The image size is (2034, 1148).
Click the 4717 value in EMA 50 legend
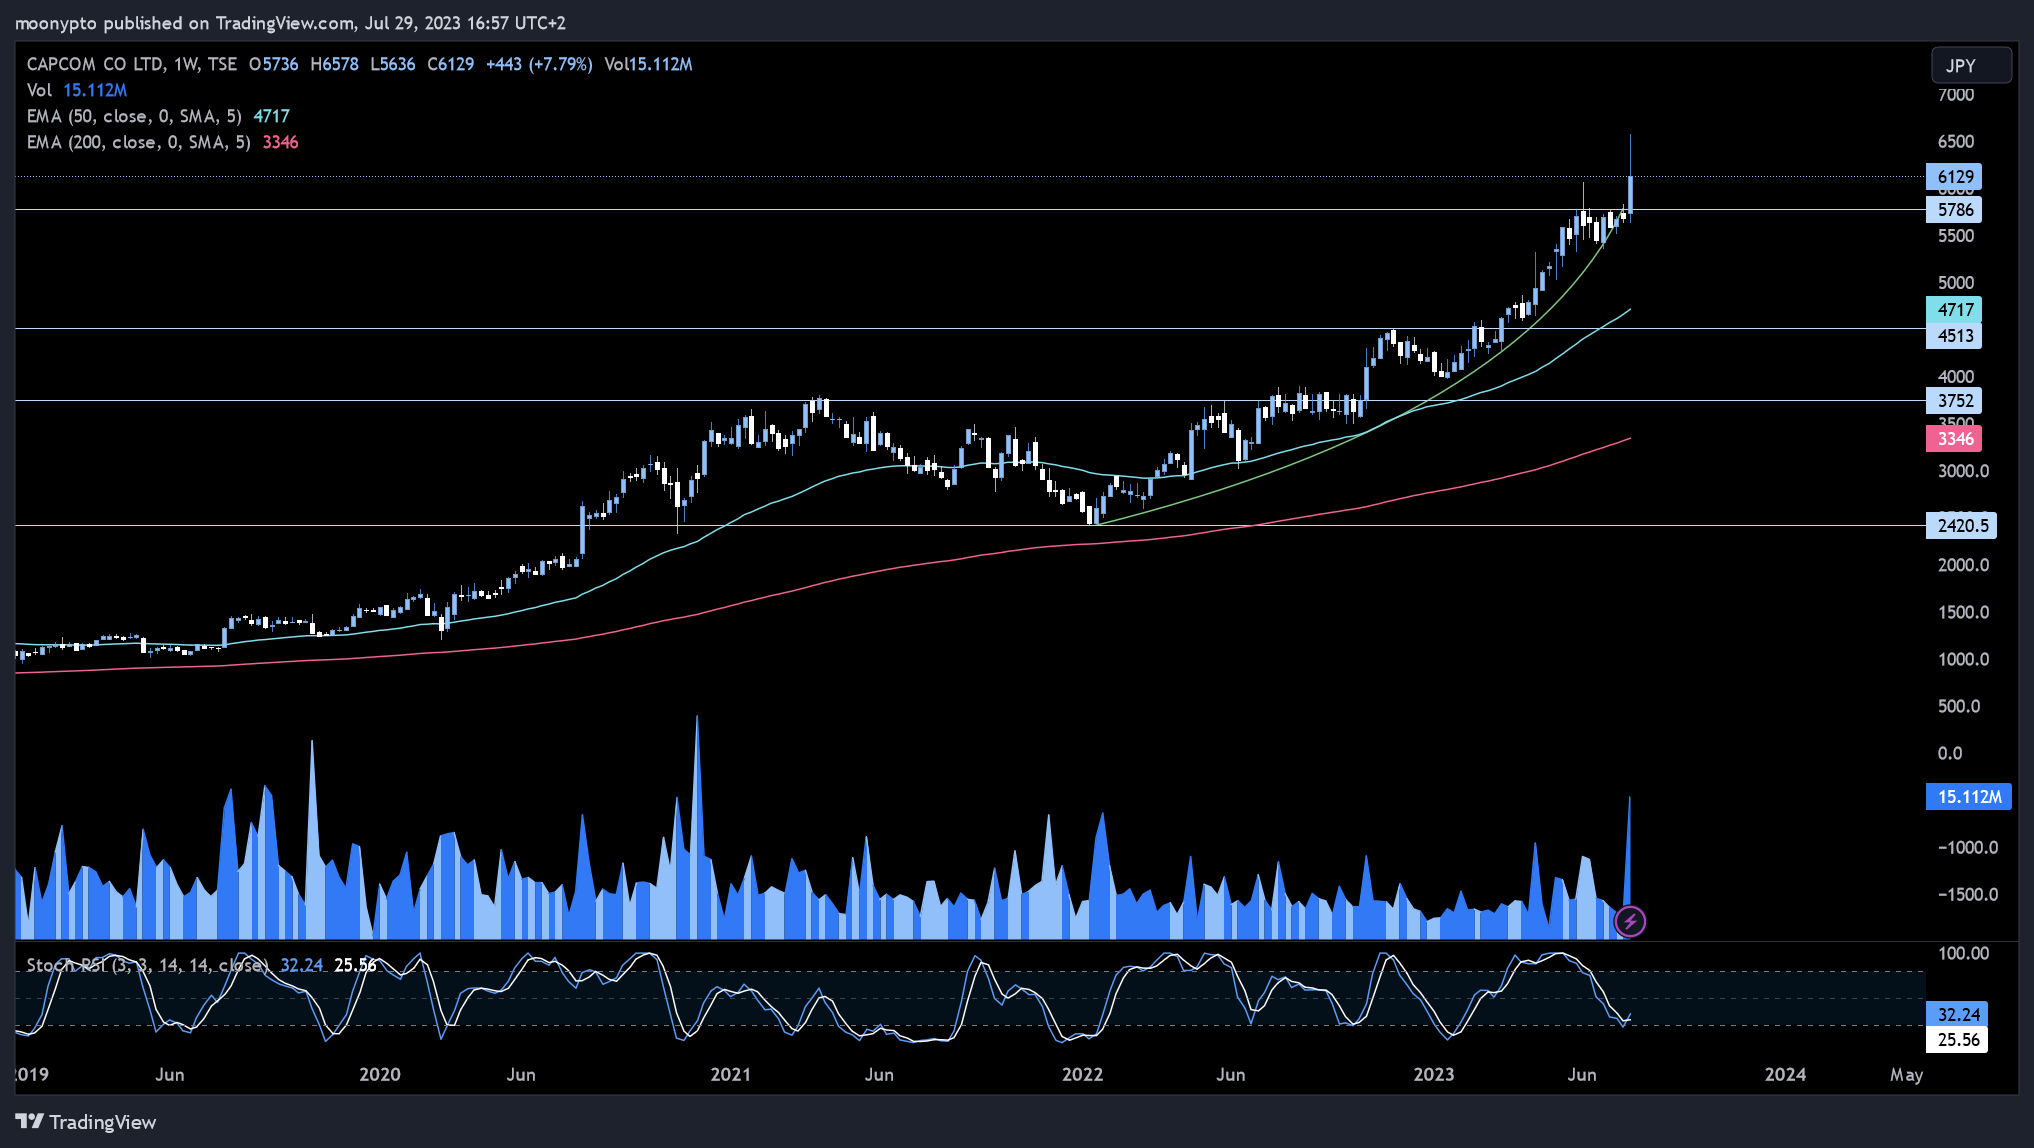pyautogui.click(x=271, y=116)
